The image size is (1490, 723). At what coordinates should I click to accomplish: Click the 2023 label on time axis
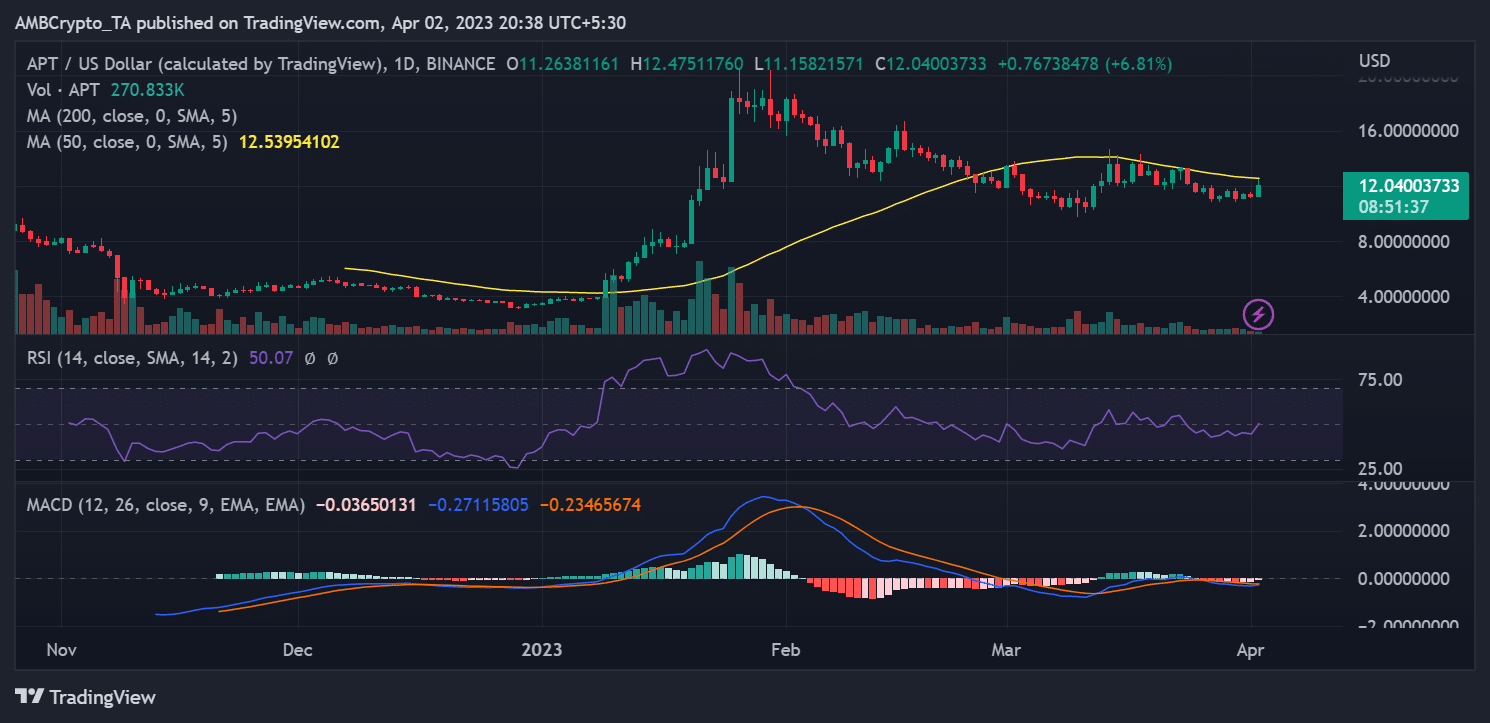[542, 650]
